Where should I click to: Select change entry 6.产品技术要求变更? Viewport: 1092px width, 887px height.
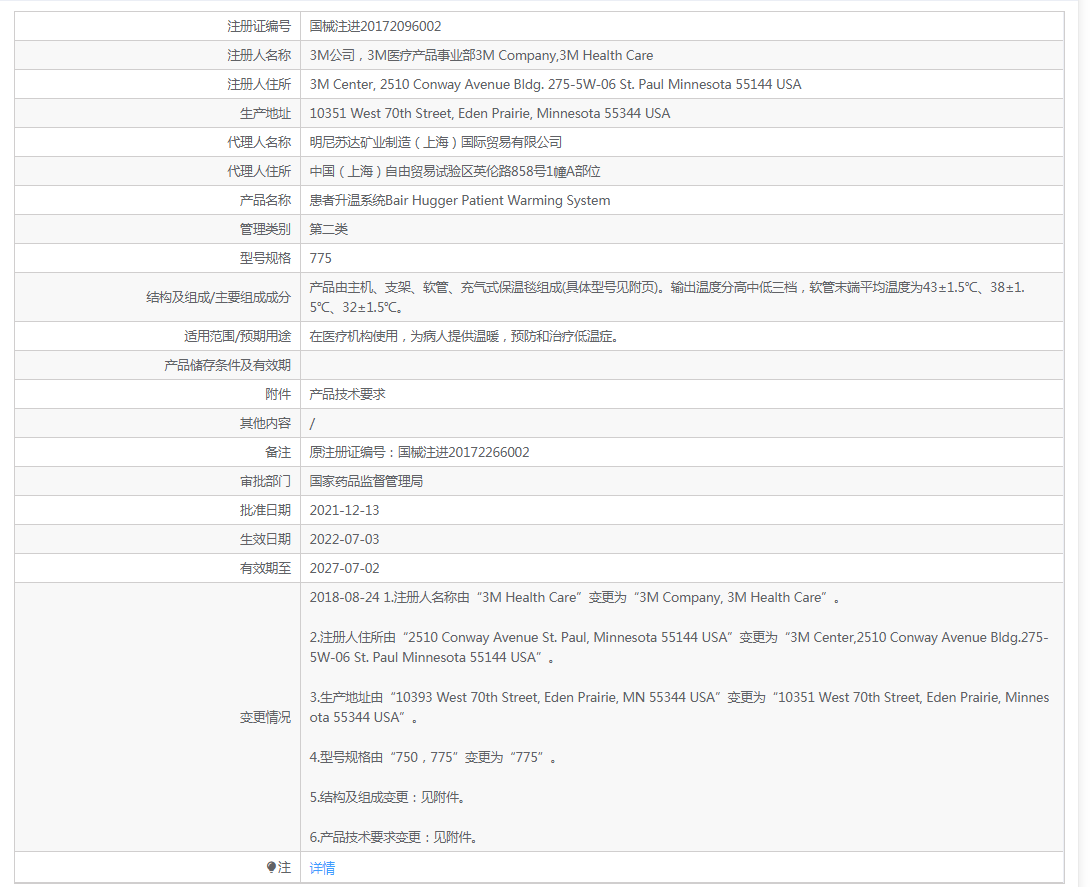pyautogui.click(x=393, y=837)
